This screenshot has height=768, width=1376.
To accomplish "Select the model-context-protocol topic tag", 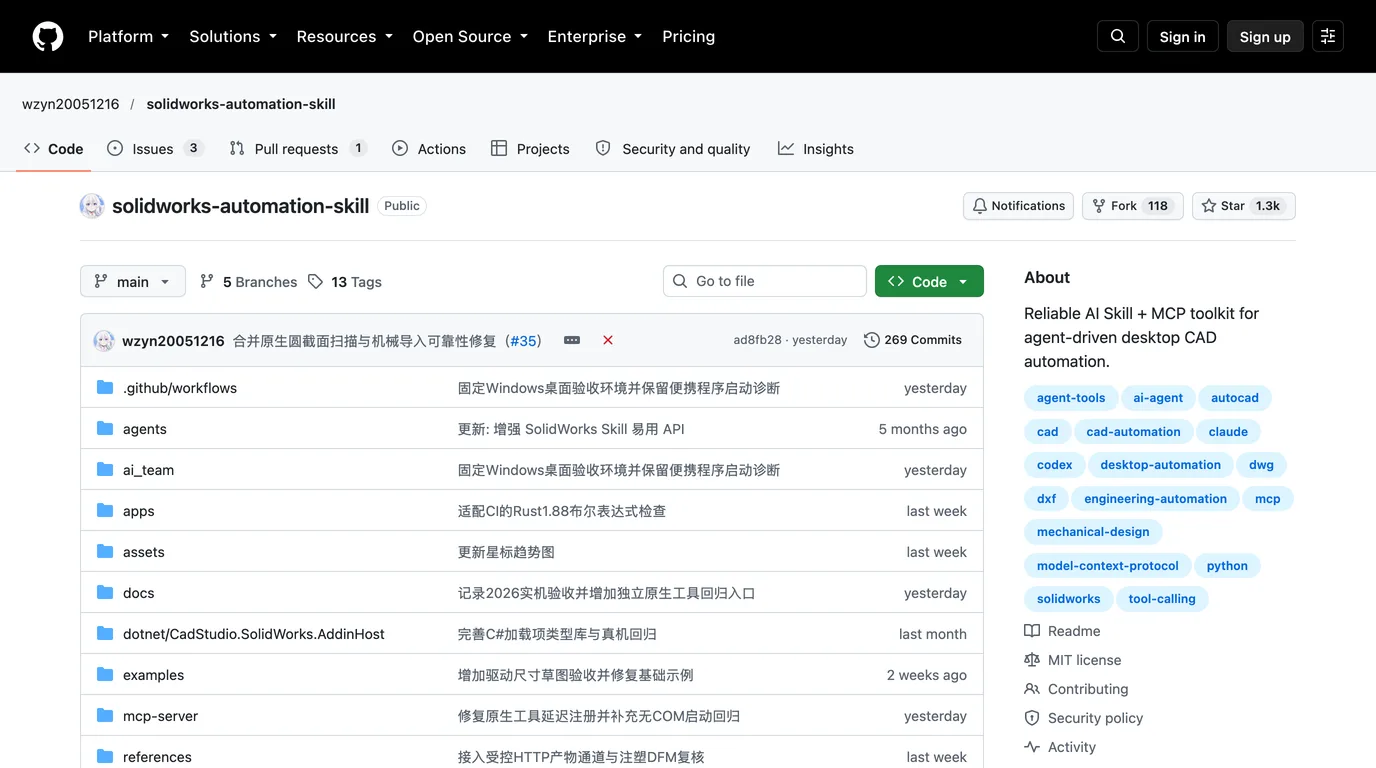I will (x=1108, y=566).
